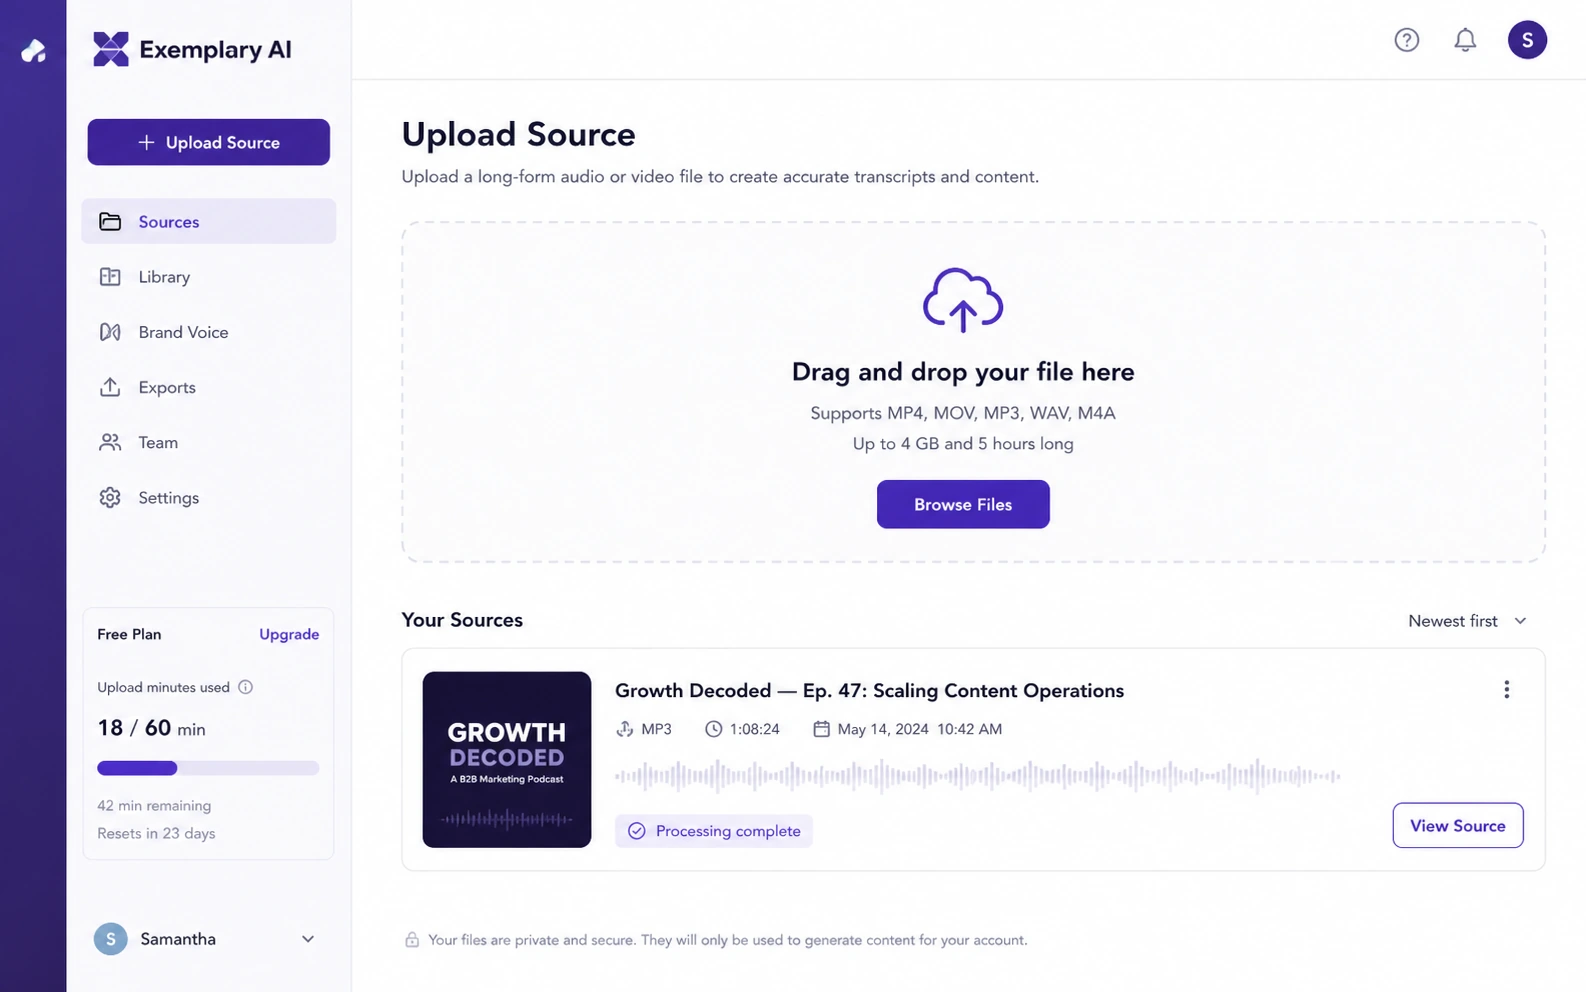Image resolution: width=1586 pixels, height=992 pixels.
Task: Click the MP3 audio format icon
Action: (625, 729)
